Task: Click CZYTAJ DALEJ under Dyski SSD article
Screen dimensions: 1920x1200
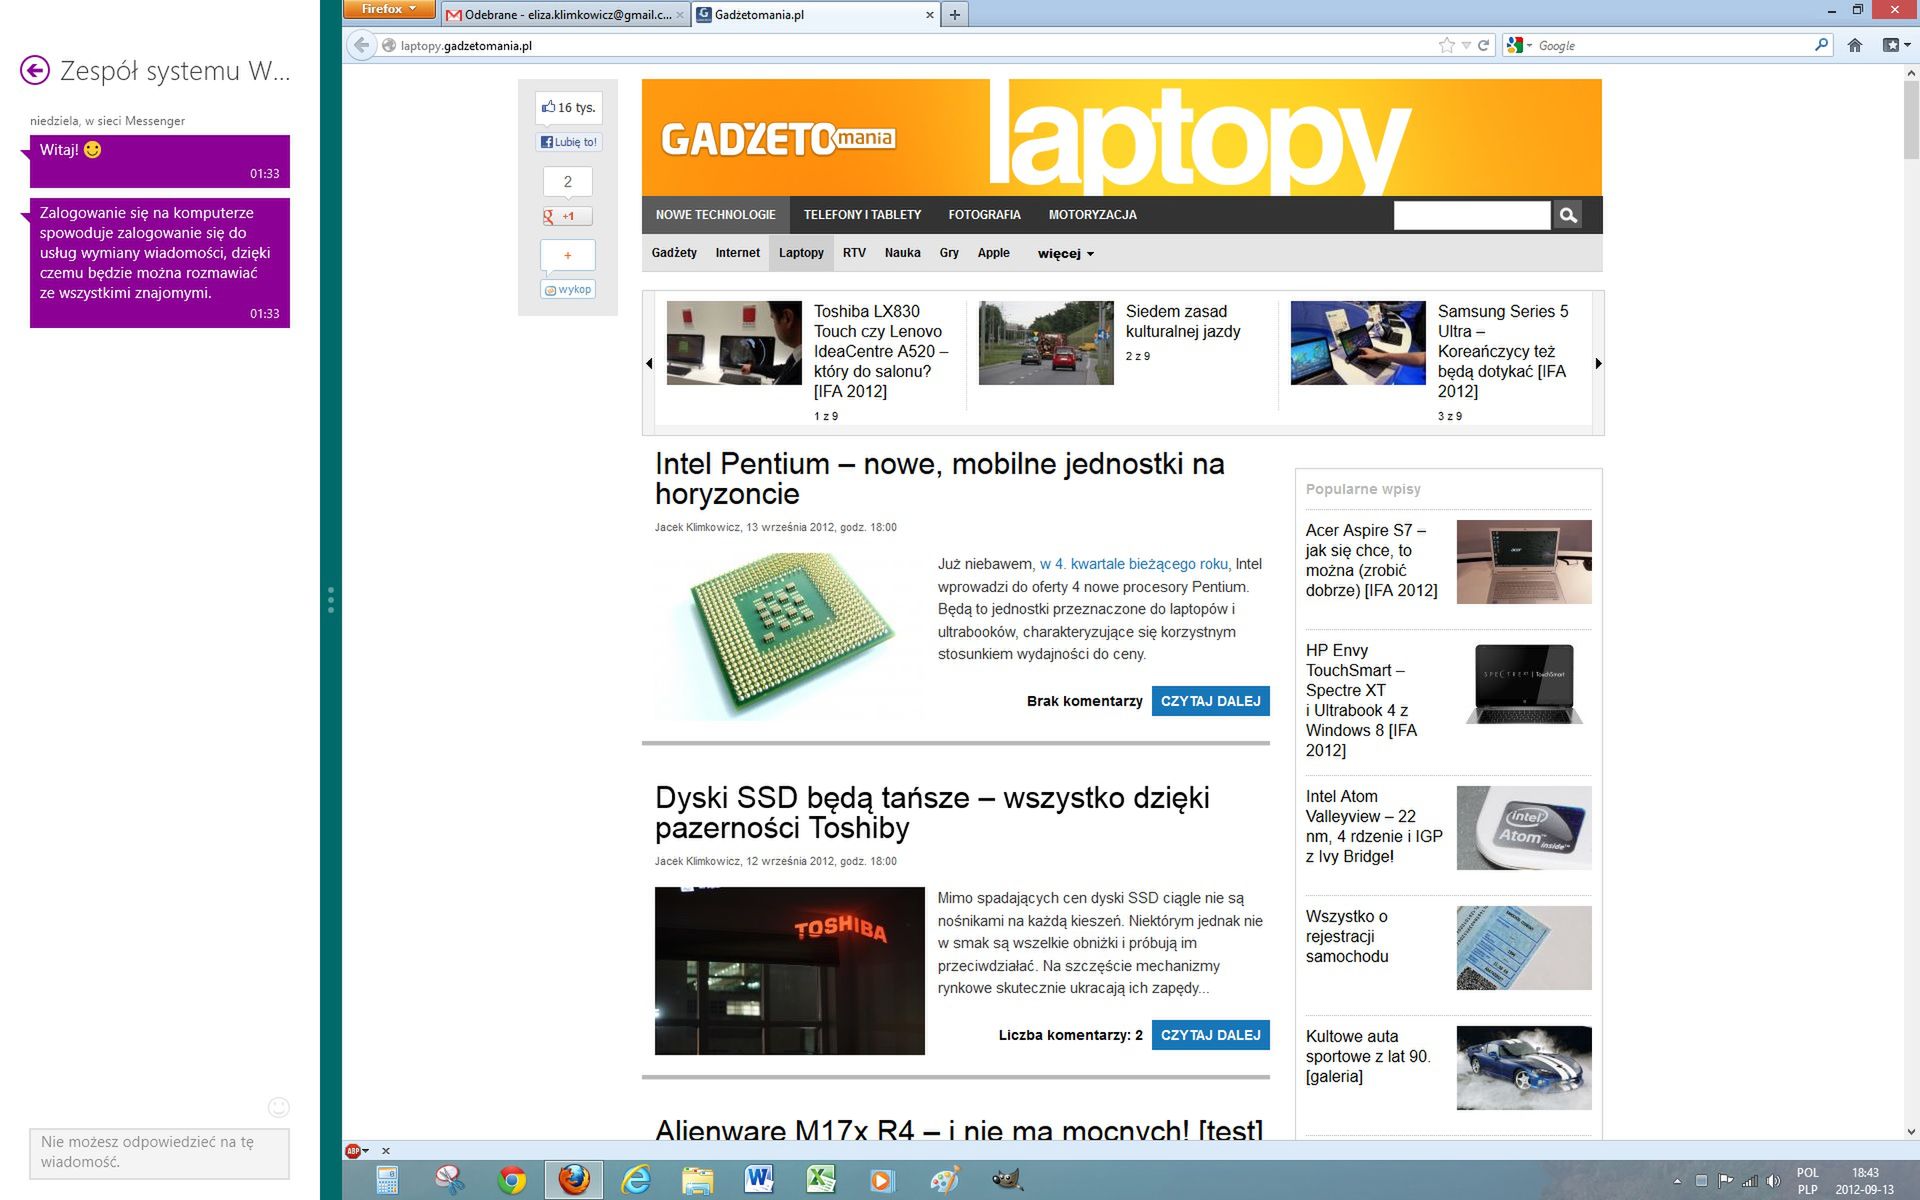Action: [1210, 1035]
